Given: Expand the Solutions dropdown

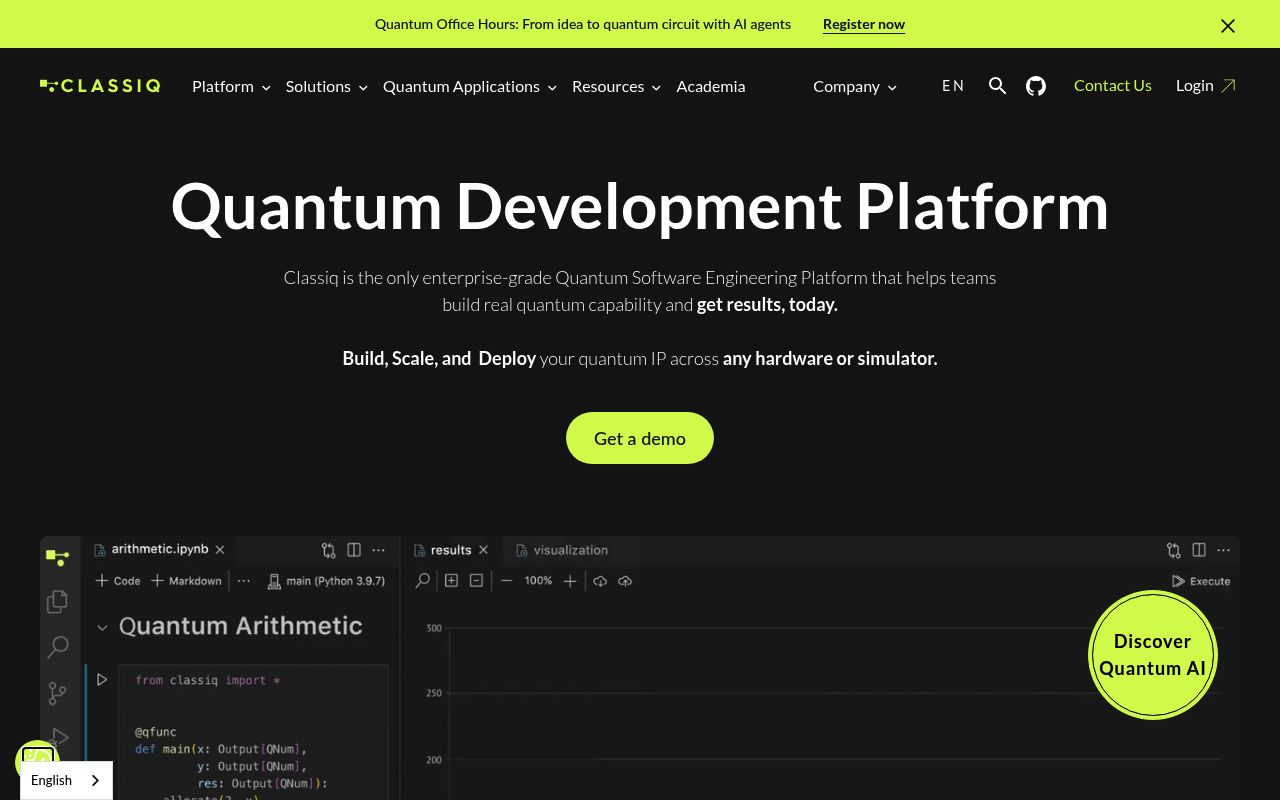Looking at the screenshot, I should (327, 87).
